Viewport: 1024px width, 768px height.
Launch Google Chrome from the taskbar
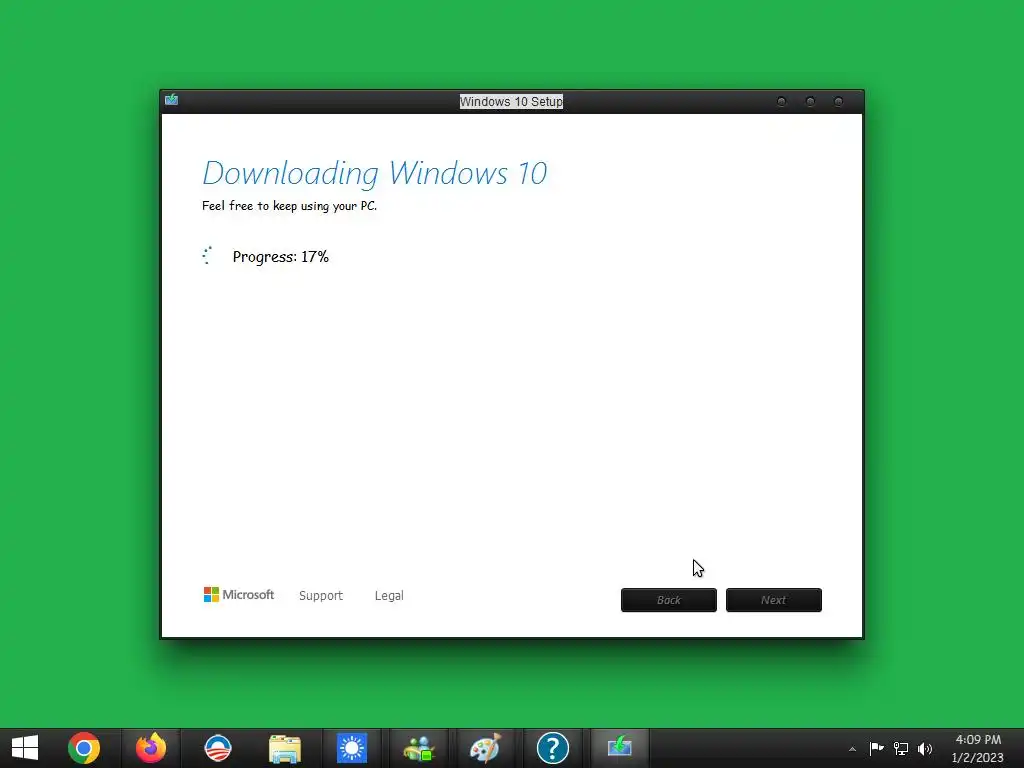84,748
